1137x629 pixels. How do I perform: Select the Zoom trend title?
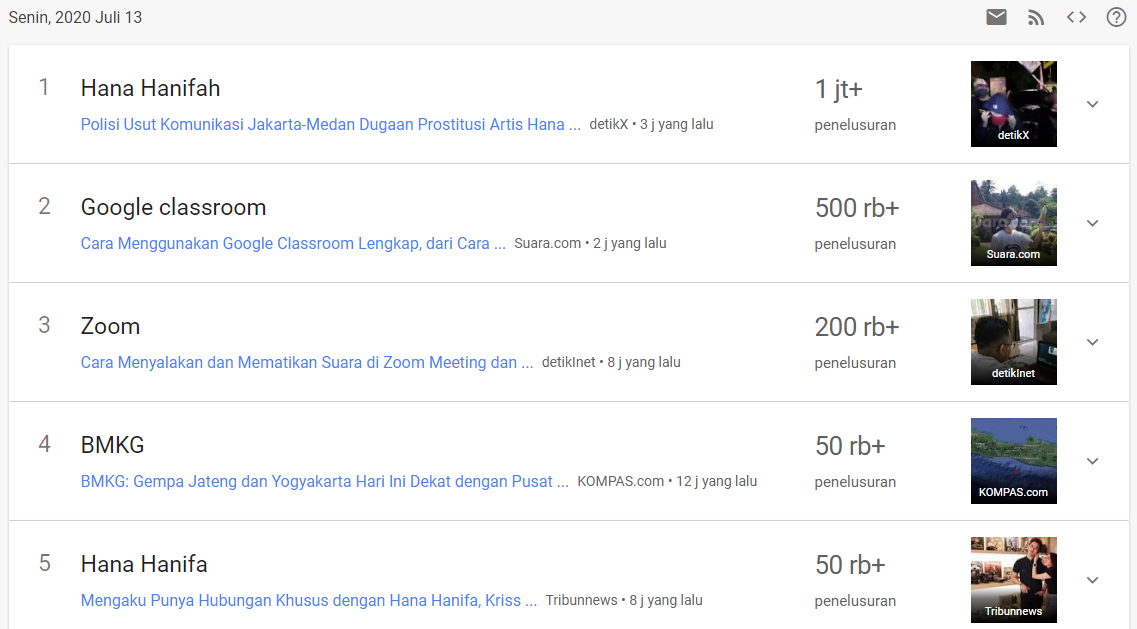click(110, 326)
